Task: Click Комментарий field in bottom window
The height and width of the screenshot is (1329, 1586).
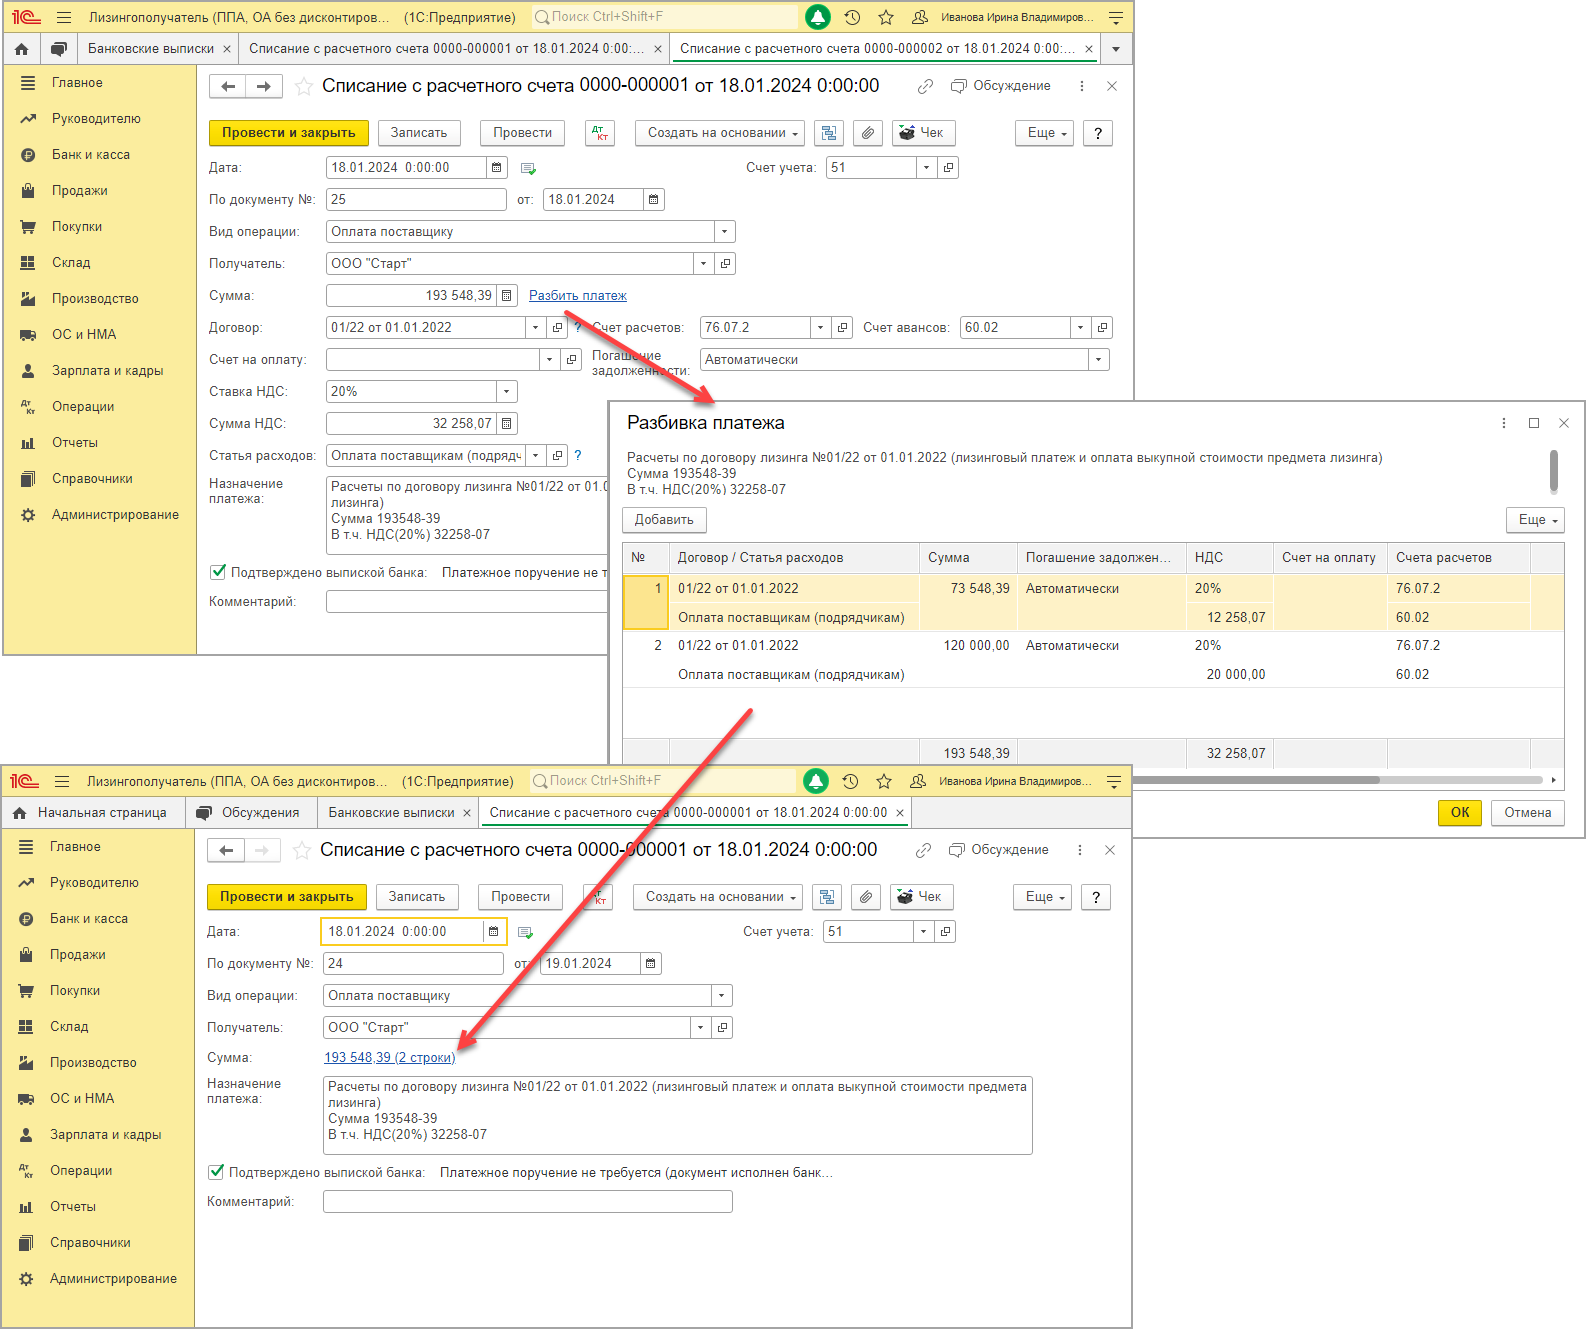Action: coord(528,1202)
